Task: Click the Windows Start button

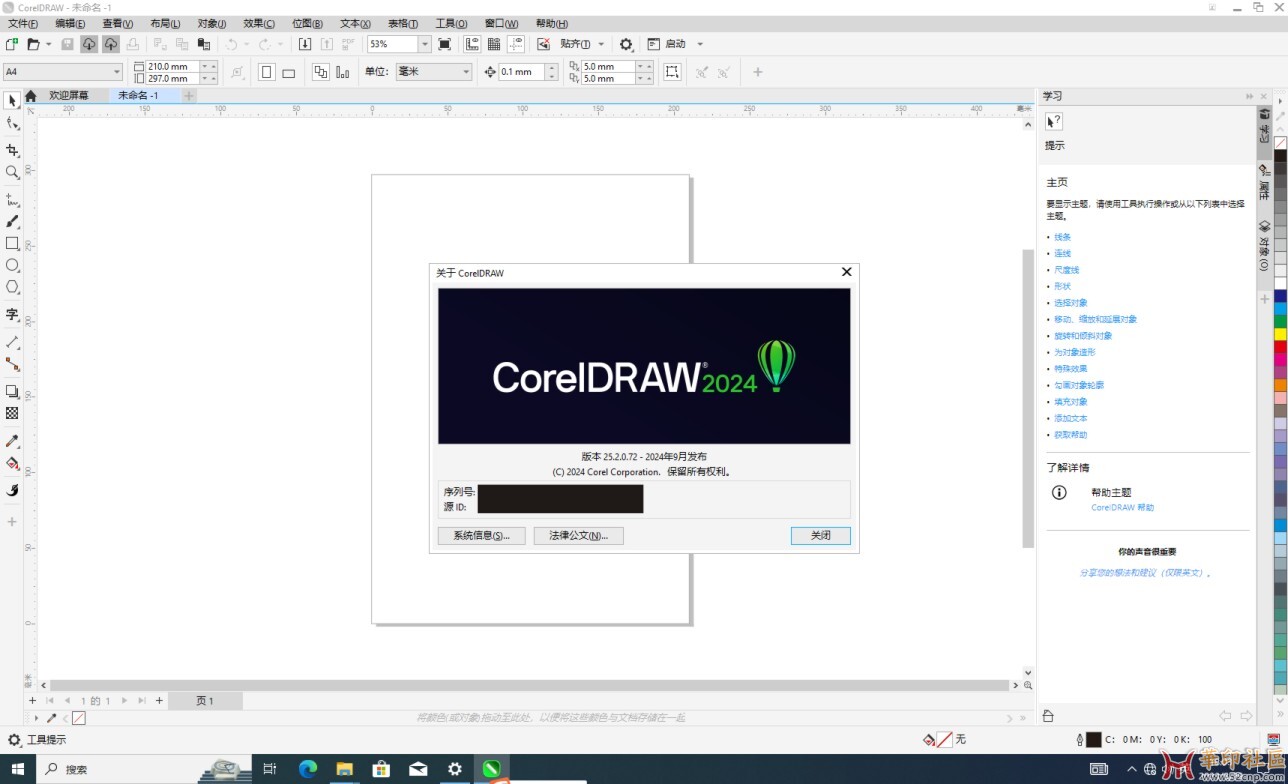Action: 18,769
